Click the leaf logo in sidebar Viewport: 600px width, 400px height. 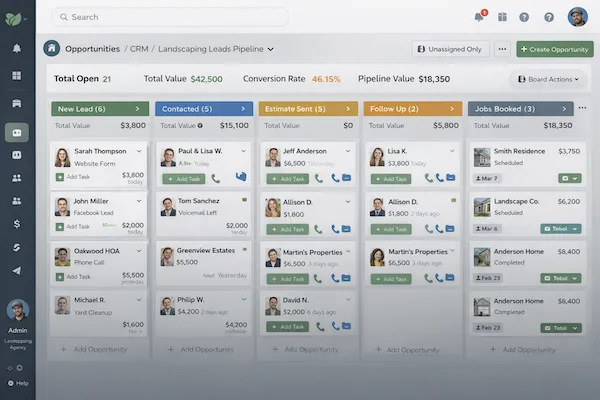click(x=13, y=19)
